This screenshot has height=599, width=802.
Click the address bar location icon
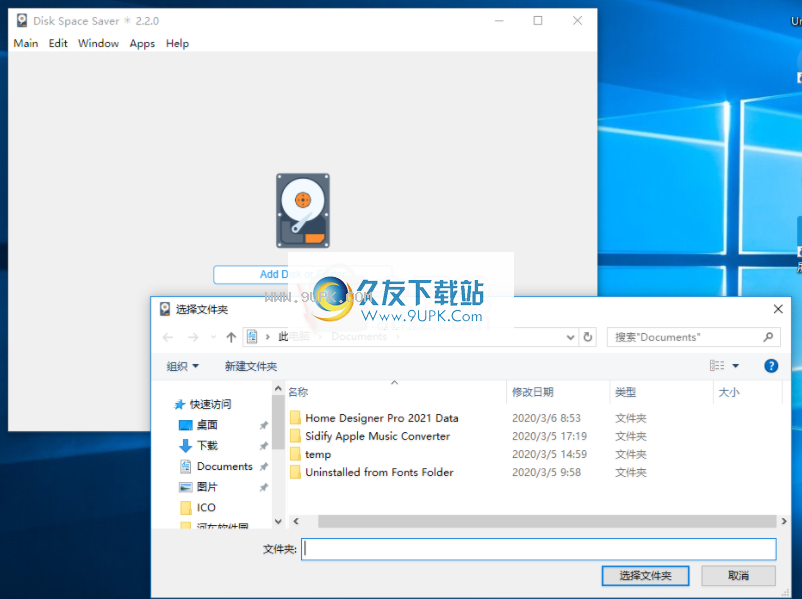click(x=252, y=337)
